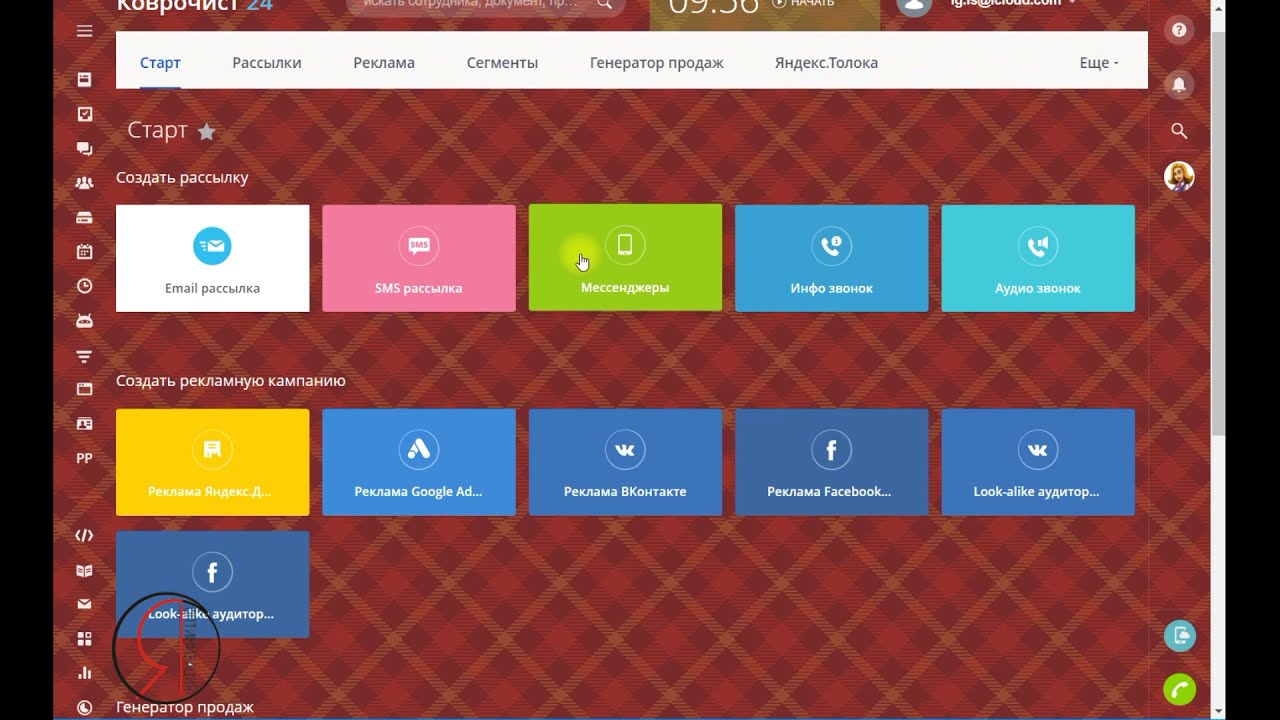Open the robot icon in left sidebar

[84, 320]
